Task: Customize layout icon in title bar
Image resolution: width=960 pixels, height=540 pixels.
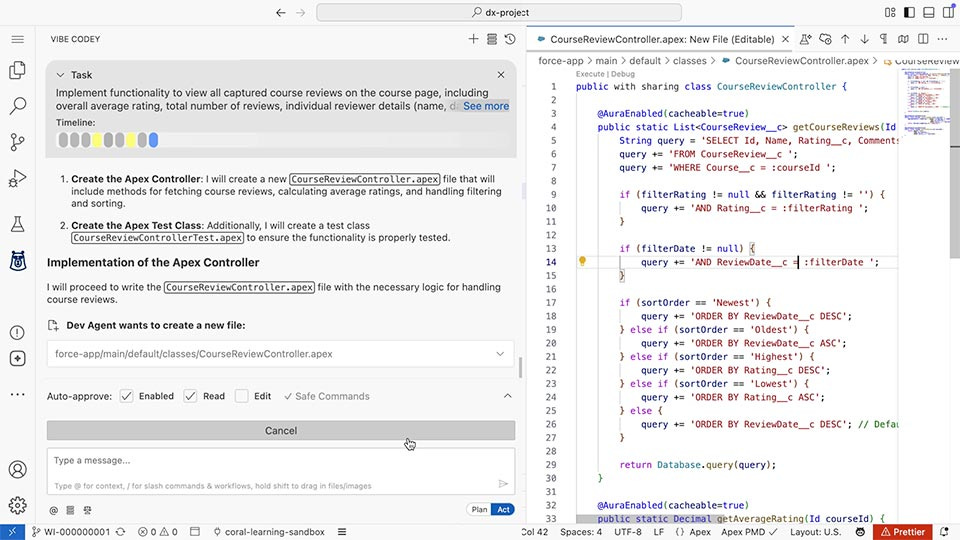Action: pyautogui.click(x=890, y=12)
